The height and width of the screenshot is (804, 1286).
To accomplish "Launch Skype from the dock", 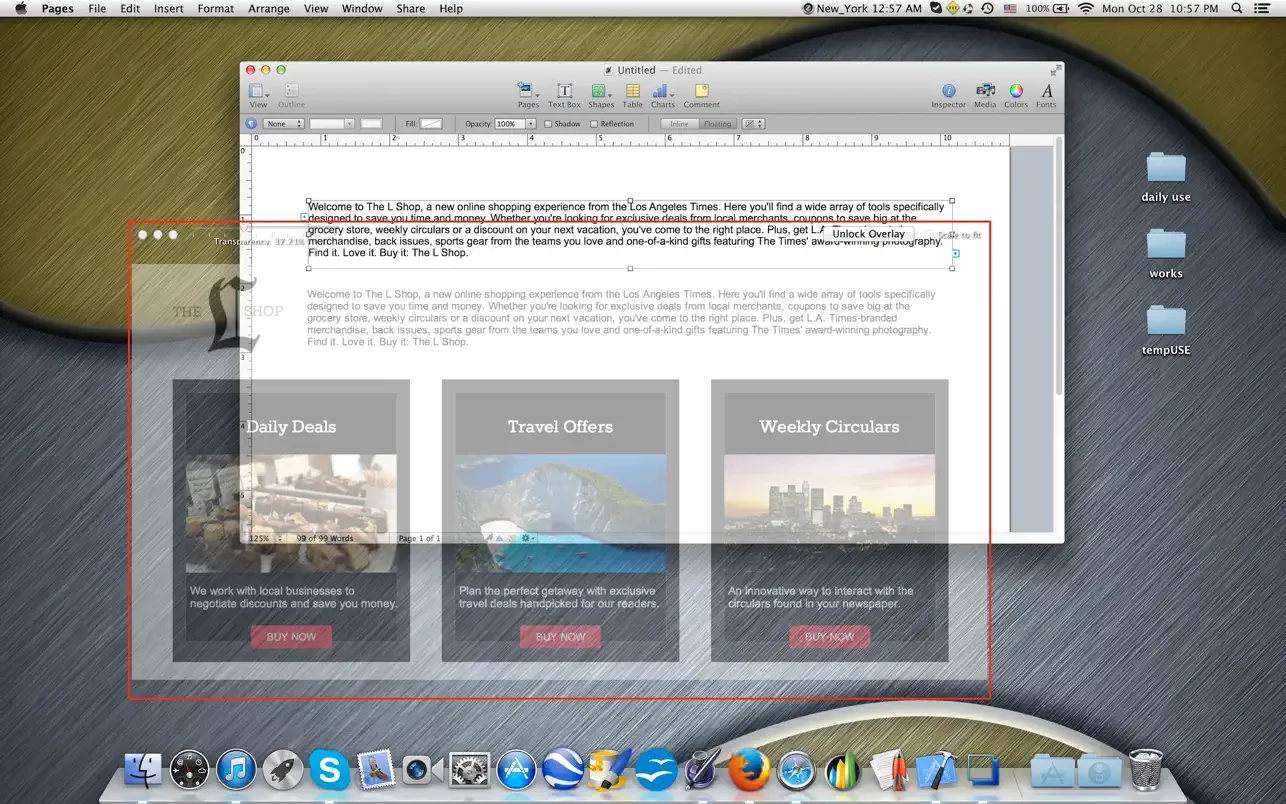I will click(x=329, y=769).
